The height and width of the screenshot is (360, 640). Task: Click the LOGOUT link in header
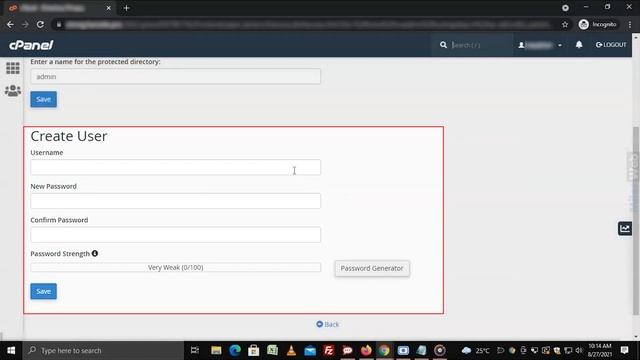tap(611, 44)
